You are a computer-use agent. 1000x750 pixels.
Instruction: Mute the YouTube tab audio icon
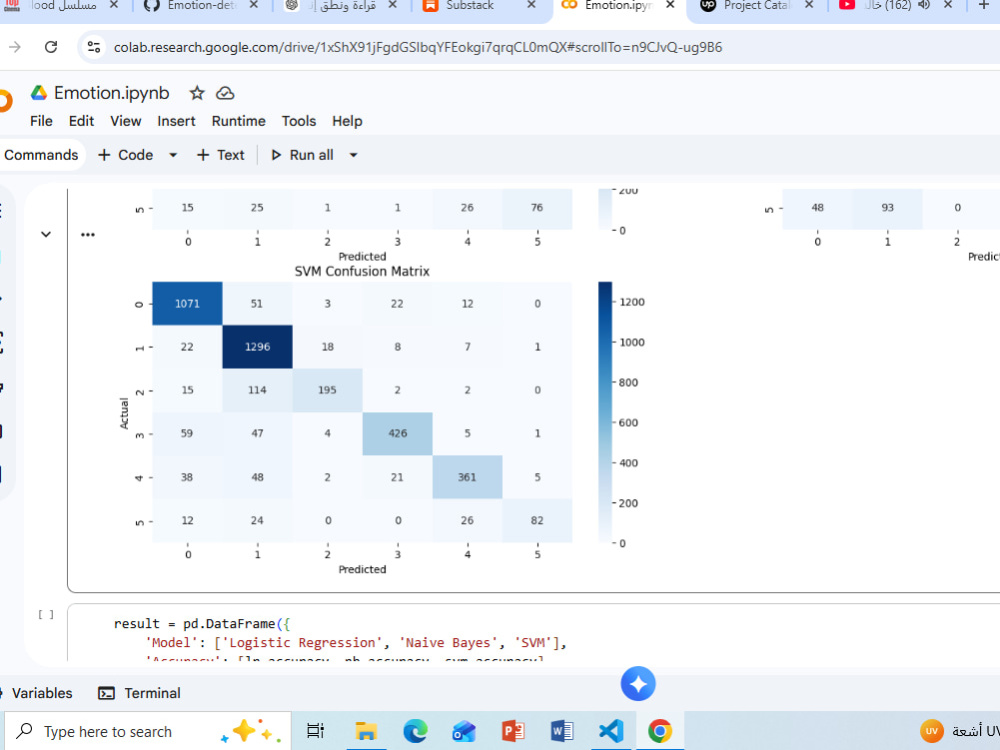pyautogui.click(x=923, y=5)
